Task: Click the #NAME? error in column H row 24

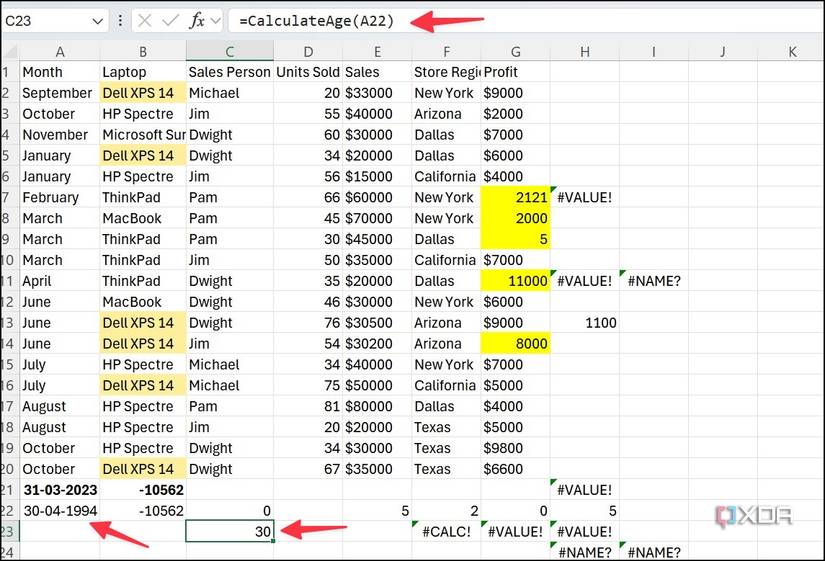Action: click(585, 552)
